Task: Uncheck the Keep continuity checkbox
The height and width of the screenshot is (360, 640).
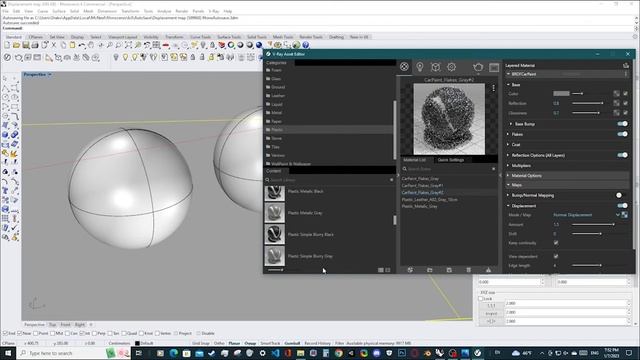Action: pos(556,243)
